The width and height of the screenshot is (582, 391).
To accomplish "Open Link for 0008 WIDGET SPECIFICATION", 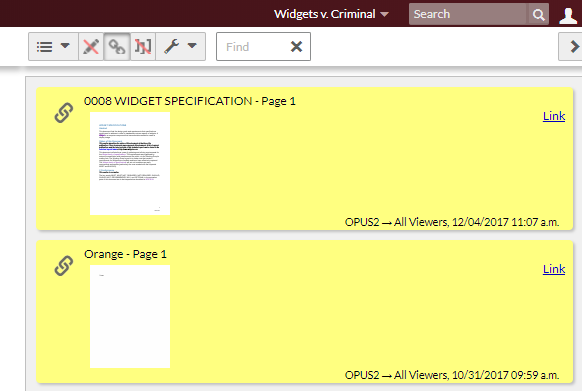I will [554, 116].
